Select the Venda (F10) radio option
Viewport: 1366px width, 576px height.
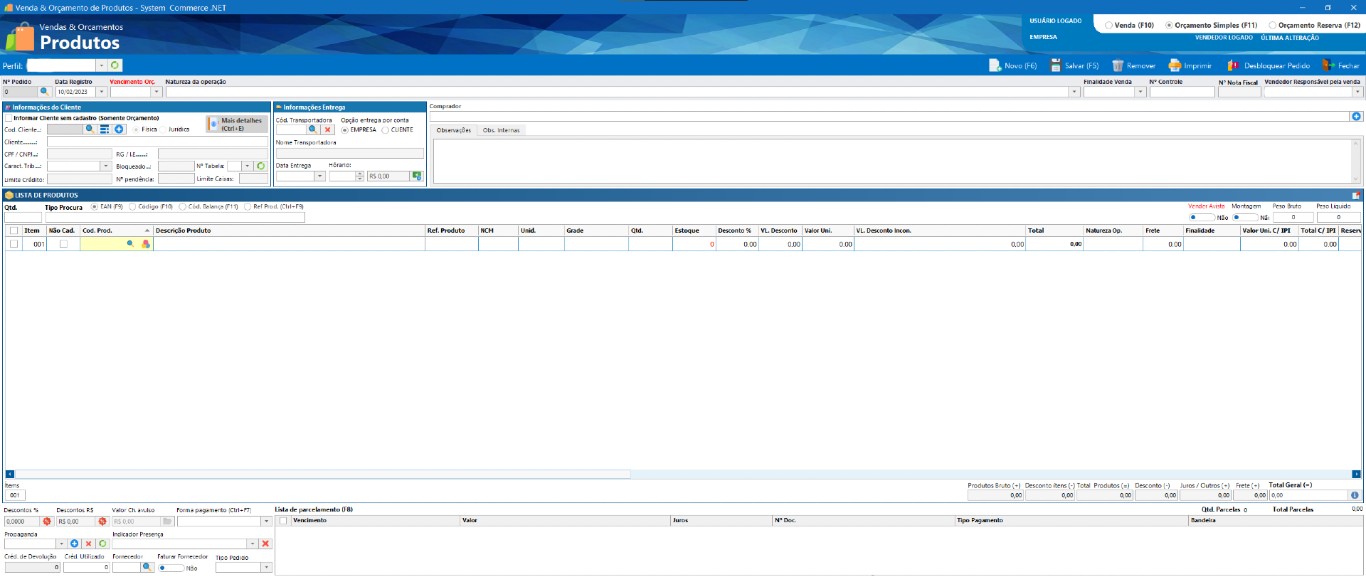click(x=1108, y=25)
